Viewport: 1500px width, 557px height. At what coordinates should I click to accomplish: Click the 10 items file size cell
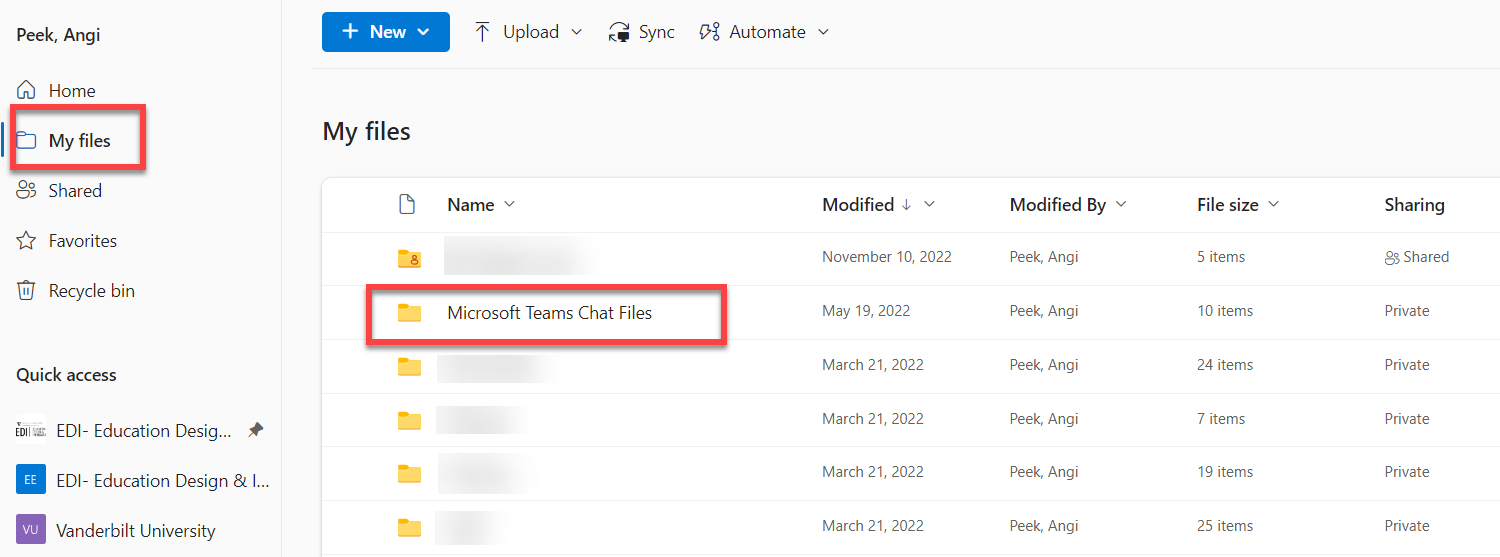(1225, 311)
